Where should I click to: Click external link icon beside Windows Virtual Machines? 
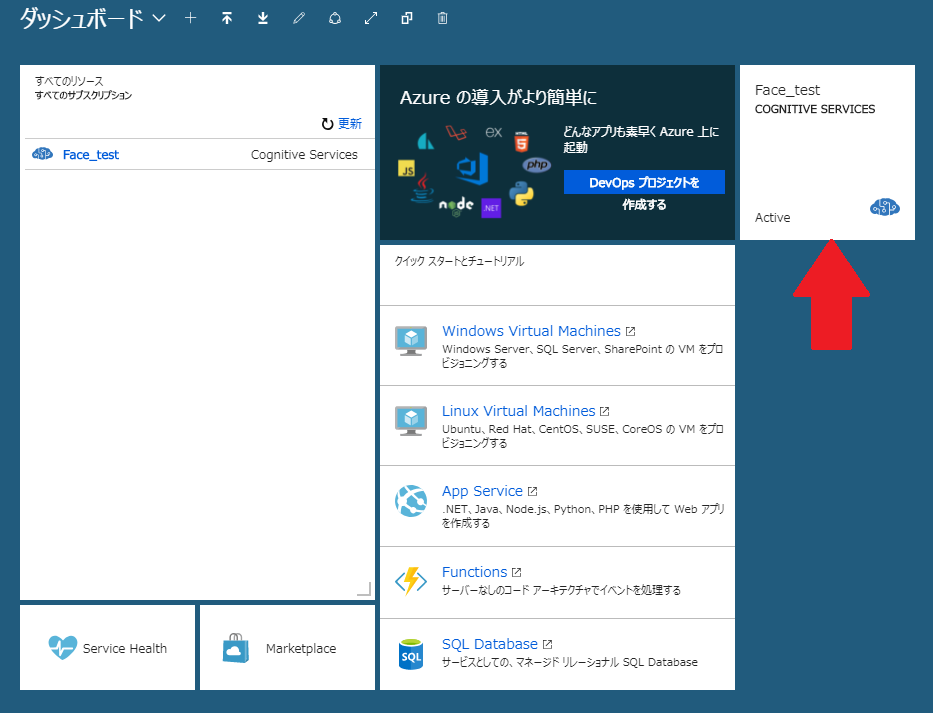click(631, 332)
